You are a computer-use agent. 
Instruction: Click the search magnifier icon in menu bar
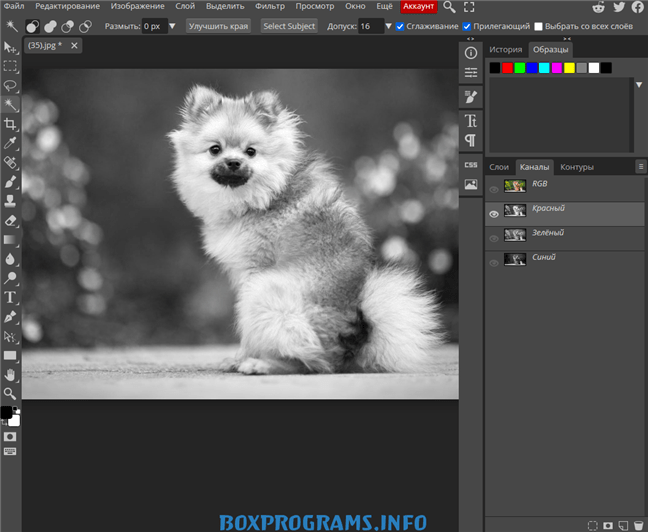click(x=449, y=7)
